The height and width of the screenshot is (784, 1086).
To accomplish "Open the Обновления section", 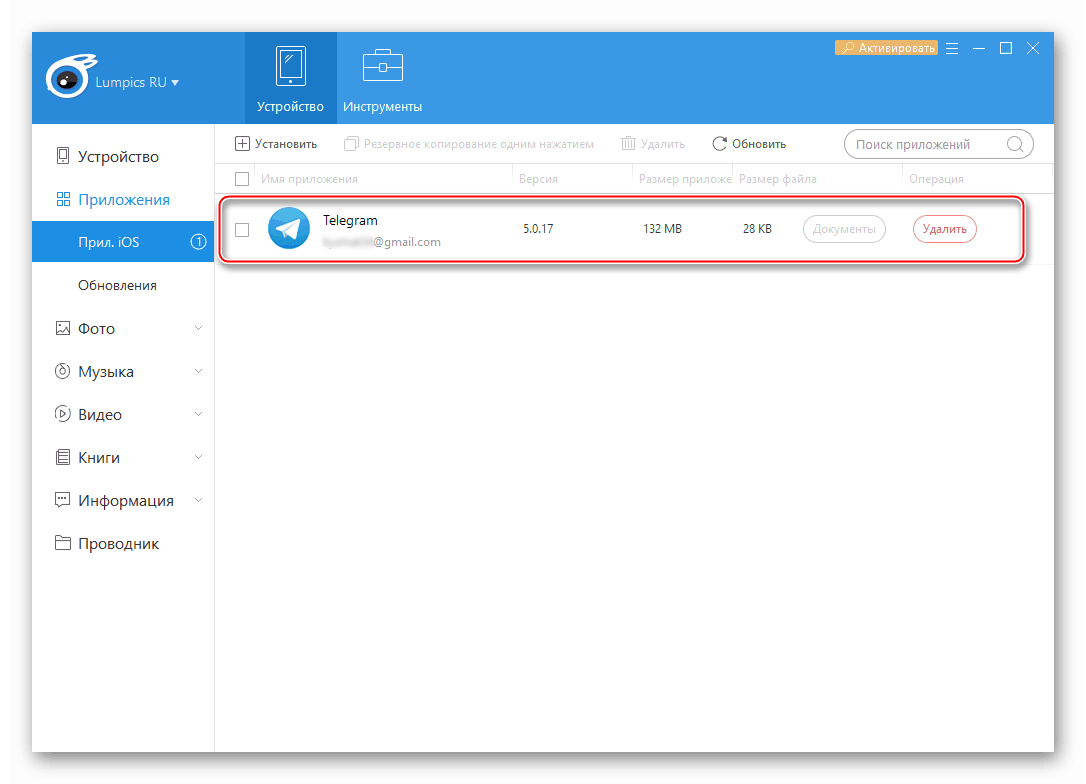I will tap(123, 285).
